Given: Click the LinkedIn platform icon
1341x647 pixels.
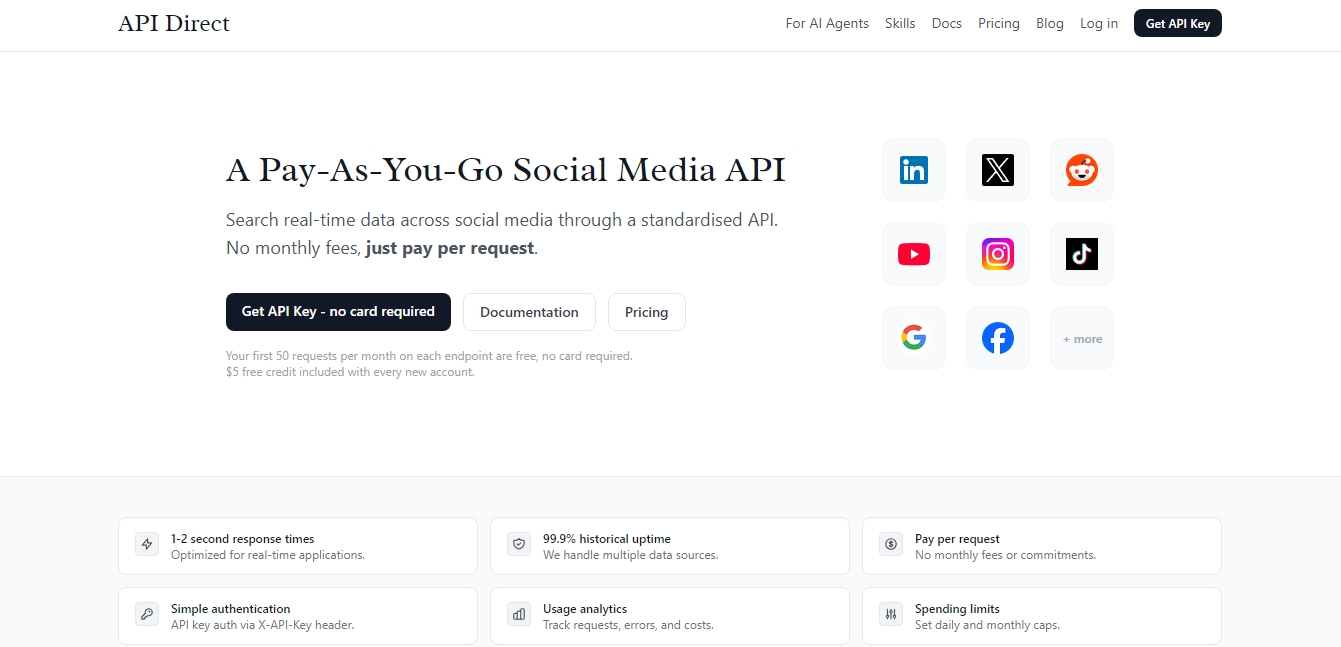Looking at the screenshot, I should coord(914,170).
